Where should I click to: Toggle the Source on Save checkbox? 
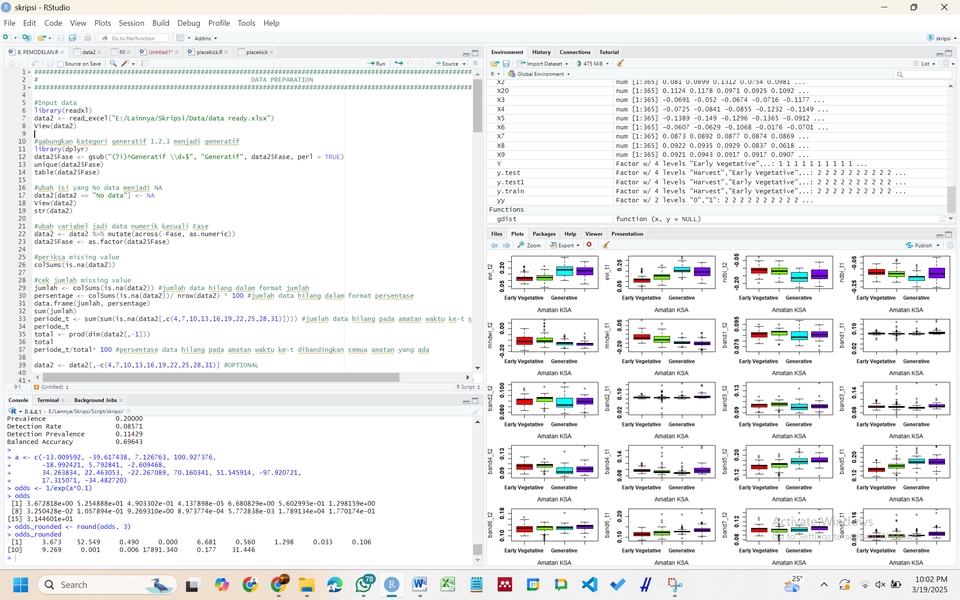pos(61,64)
